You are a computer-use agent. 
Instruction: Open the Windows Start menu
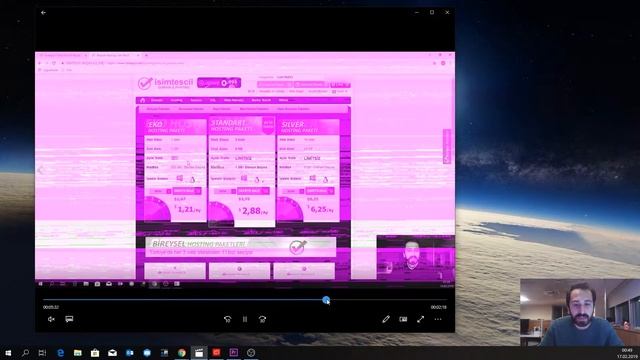coord(8,353)
